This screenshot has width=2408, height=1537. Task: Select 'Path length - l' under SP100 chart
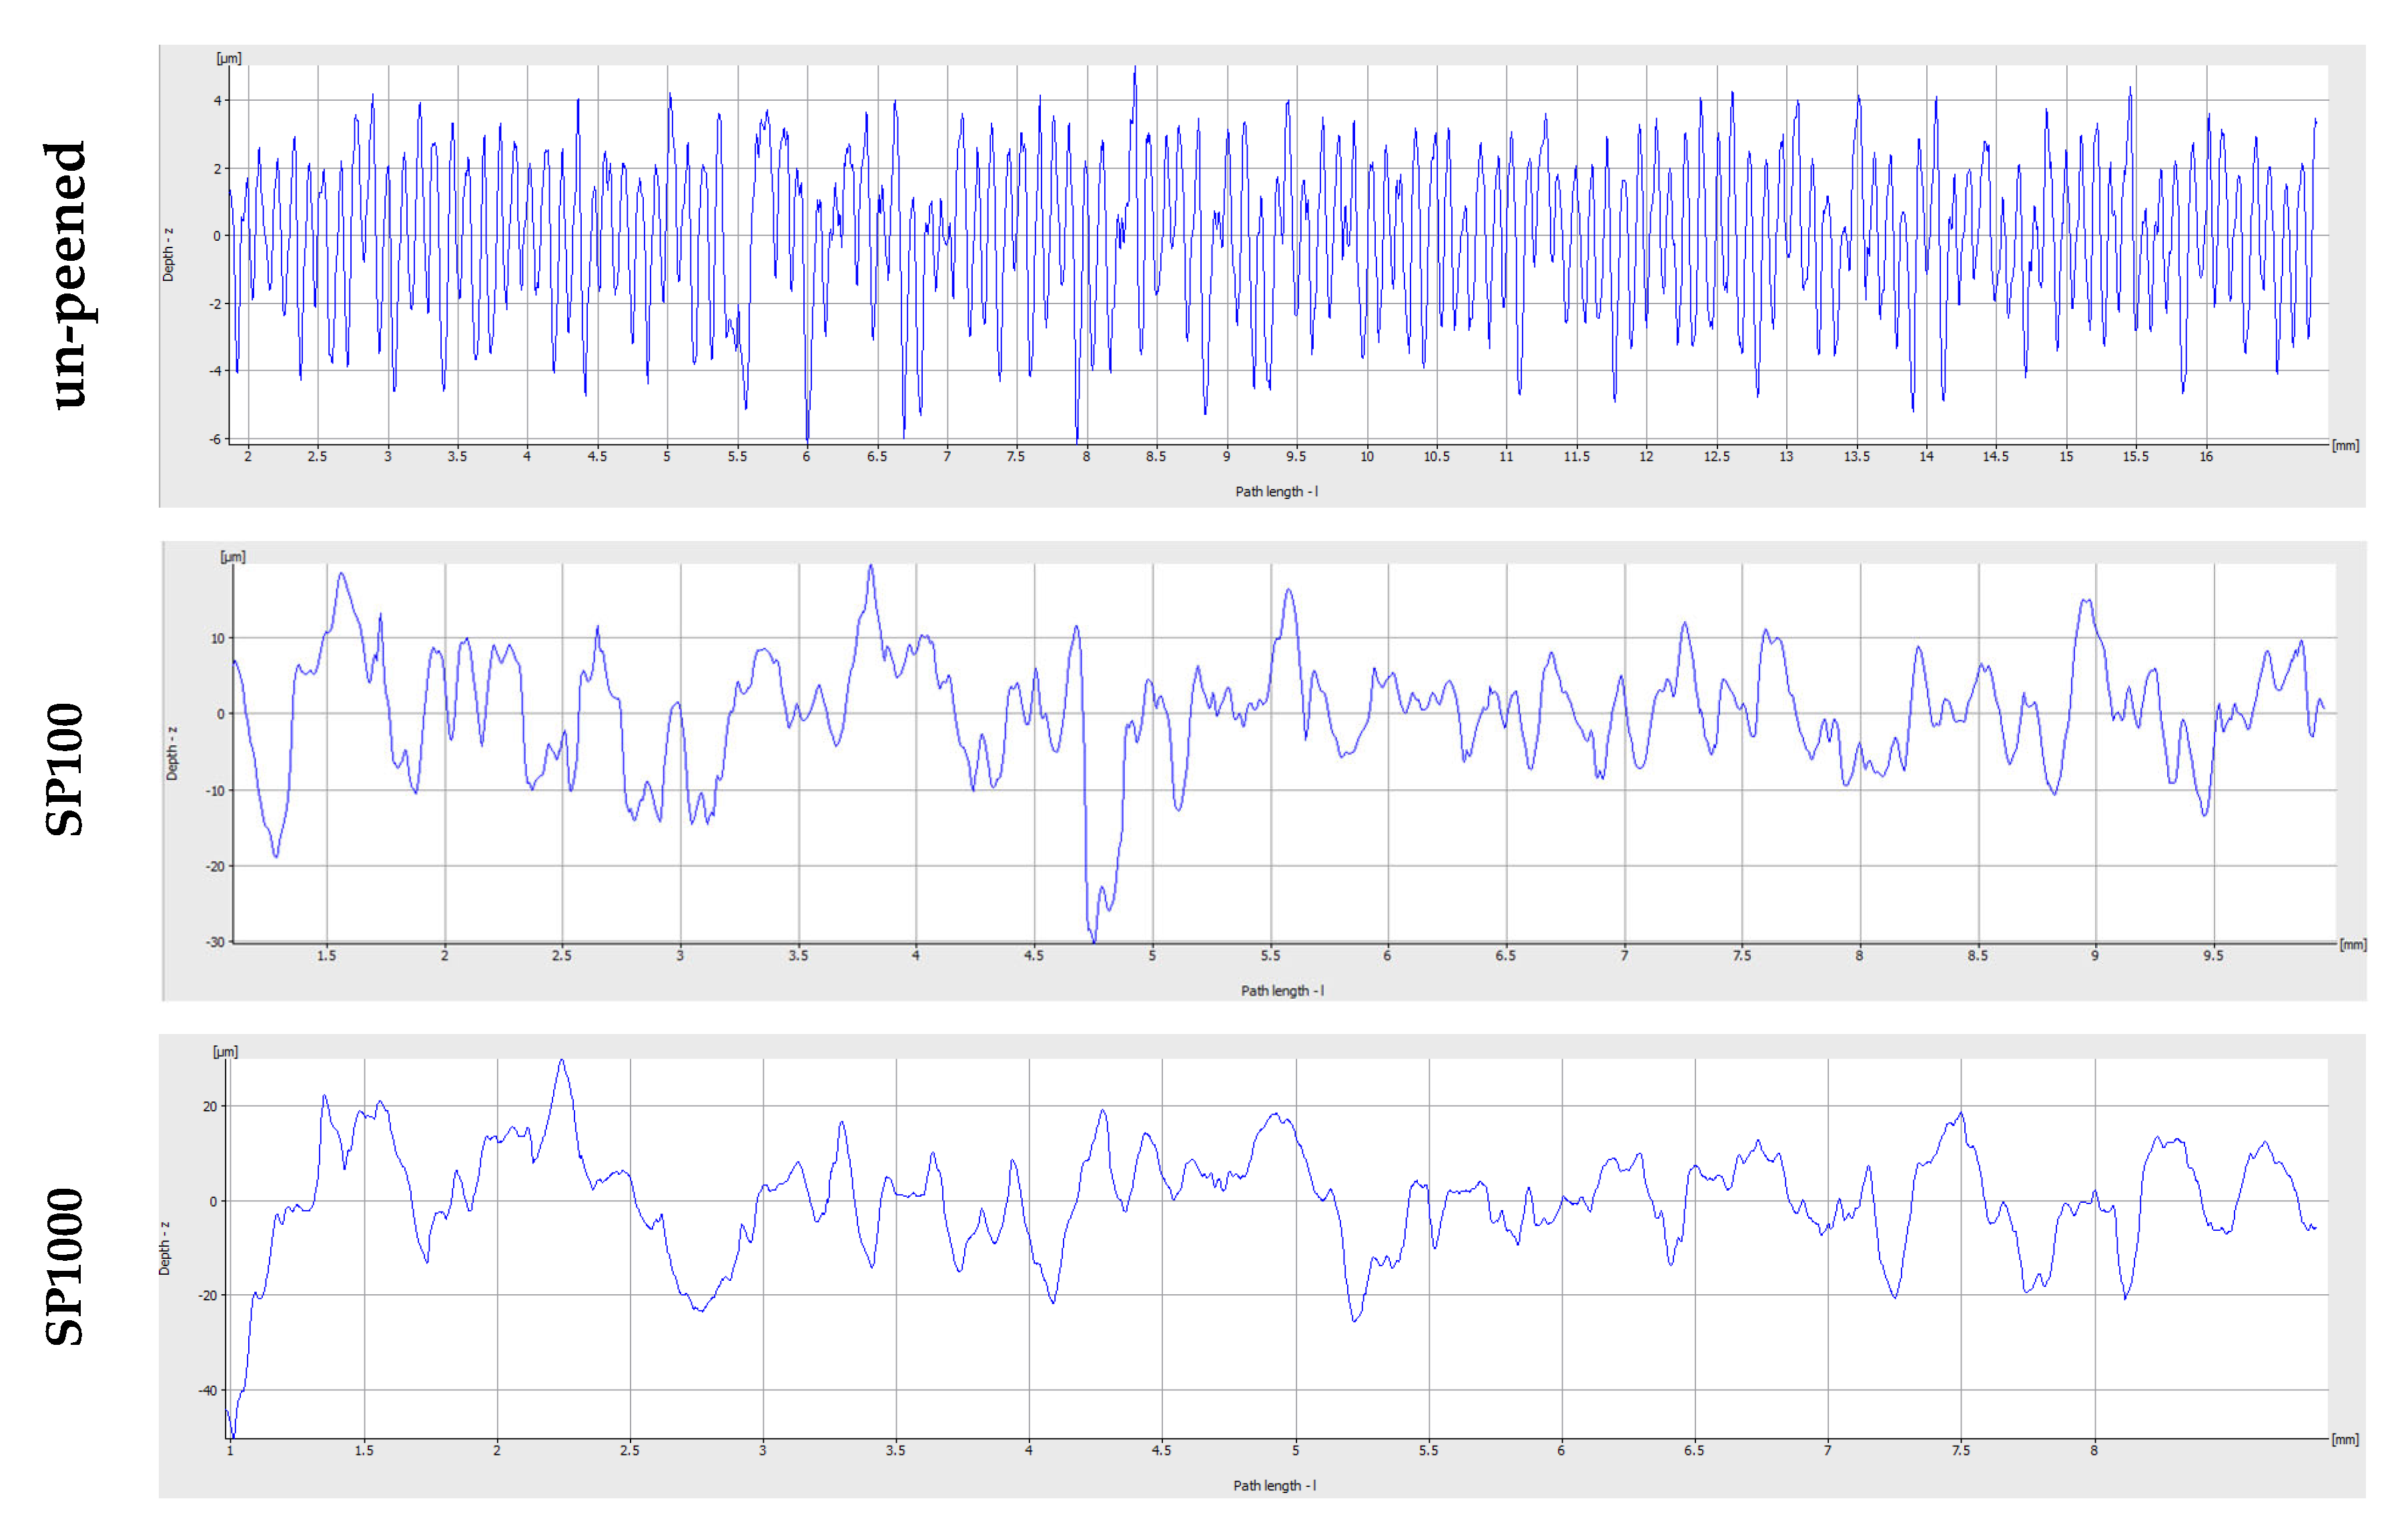[x=1282, y=991]
